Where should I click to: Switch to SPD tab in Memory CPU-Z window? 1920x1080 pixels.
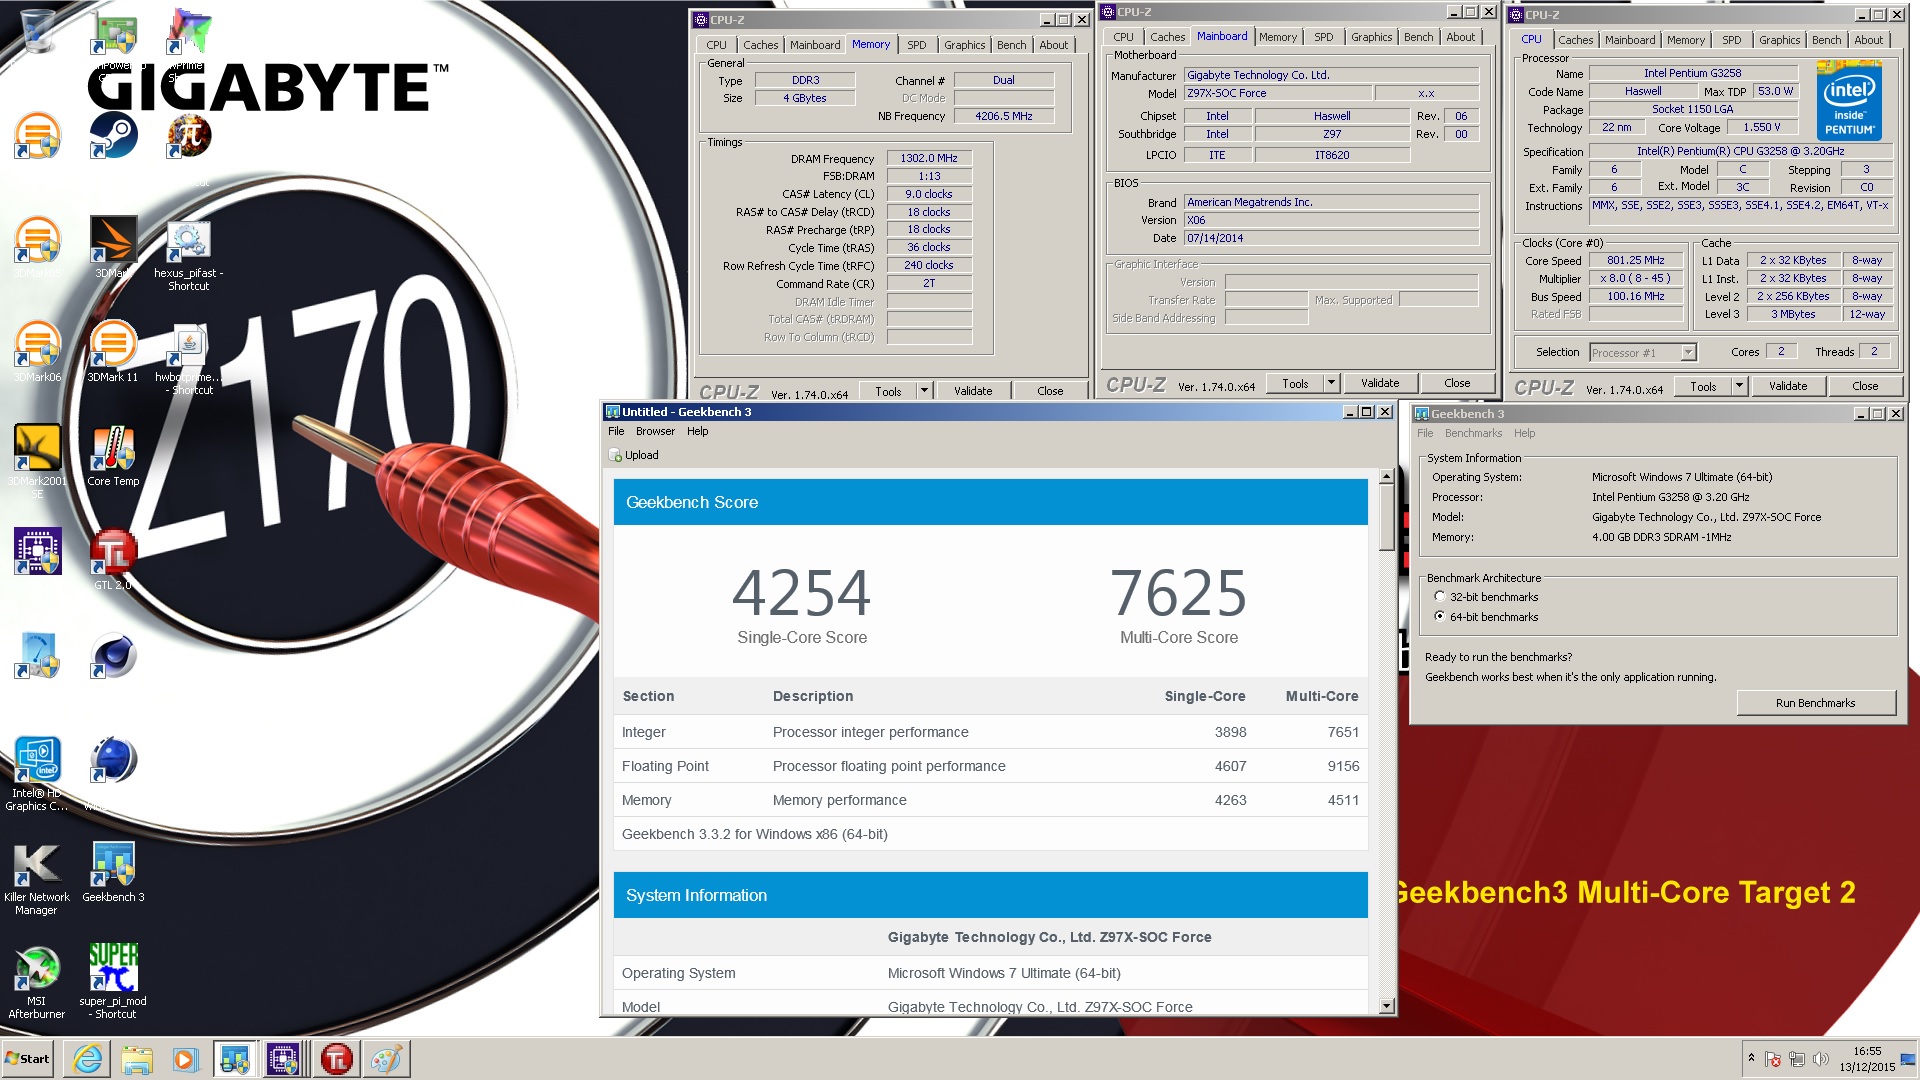[916, 45]
